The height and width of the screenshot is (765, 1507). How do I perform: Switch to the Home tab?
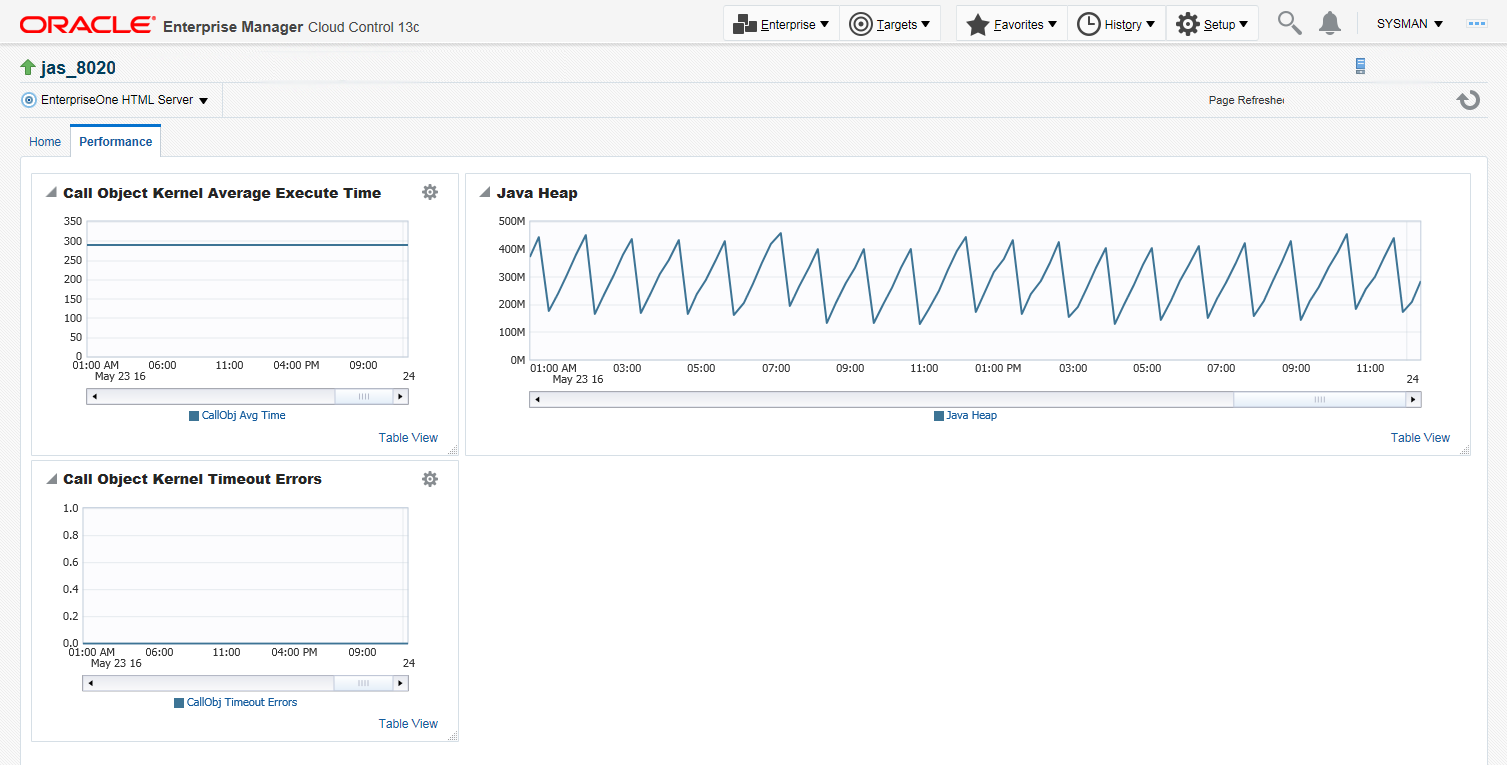point(45,142)
